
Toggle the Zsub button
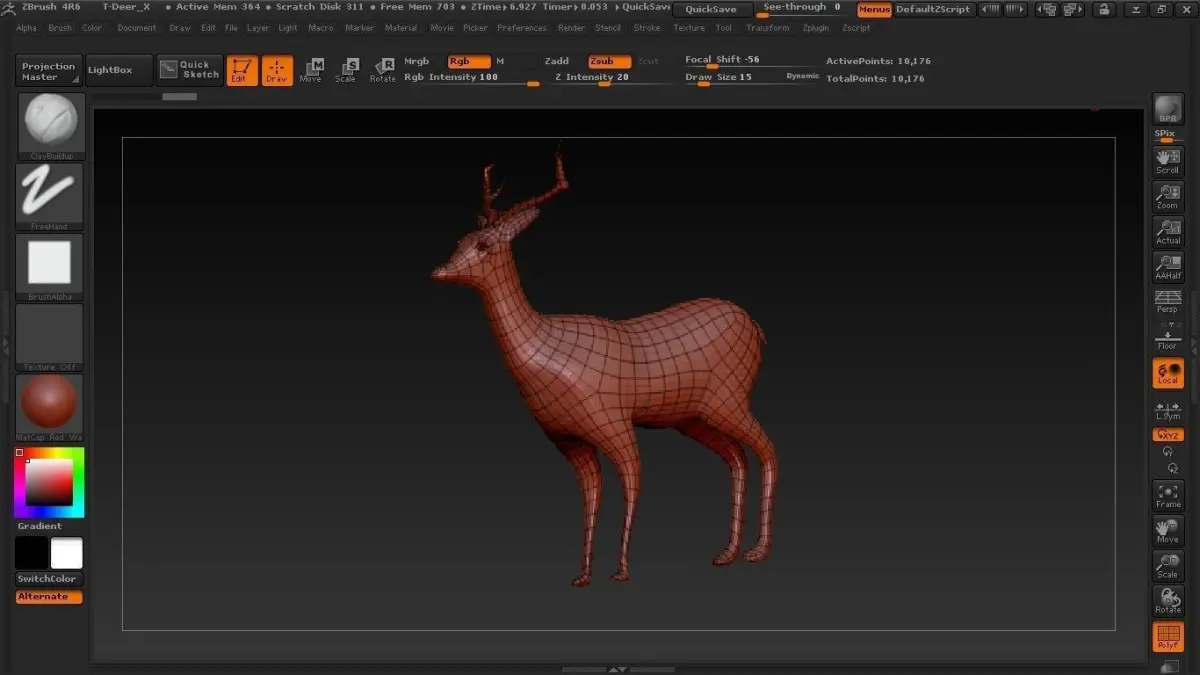click(x=609, y=62)
